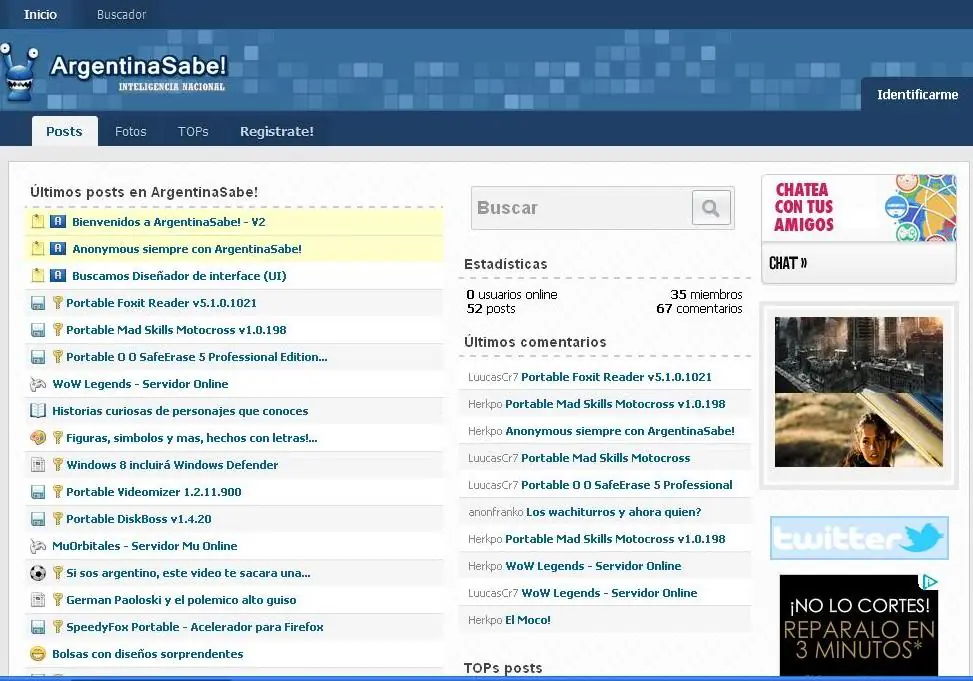This screenshot has width=973, height=681.
Task: Click '35 miembros' statistic text
Action: (x=706, y=294)
